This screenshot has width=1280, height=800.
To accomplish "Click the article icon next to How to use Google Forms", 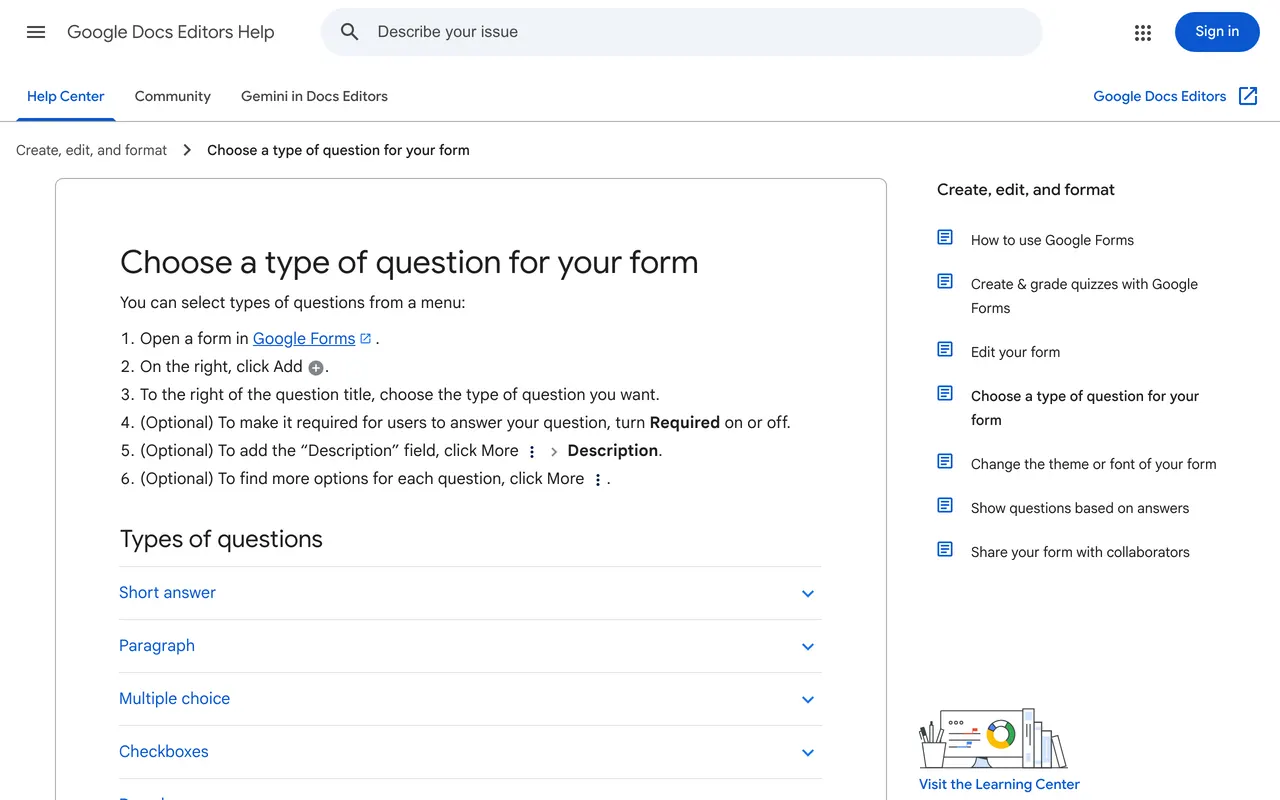I will coord(945,237).
